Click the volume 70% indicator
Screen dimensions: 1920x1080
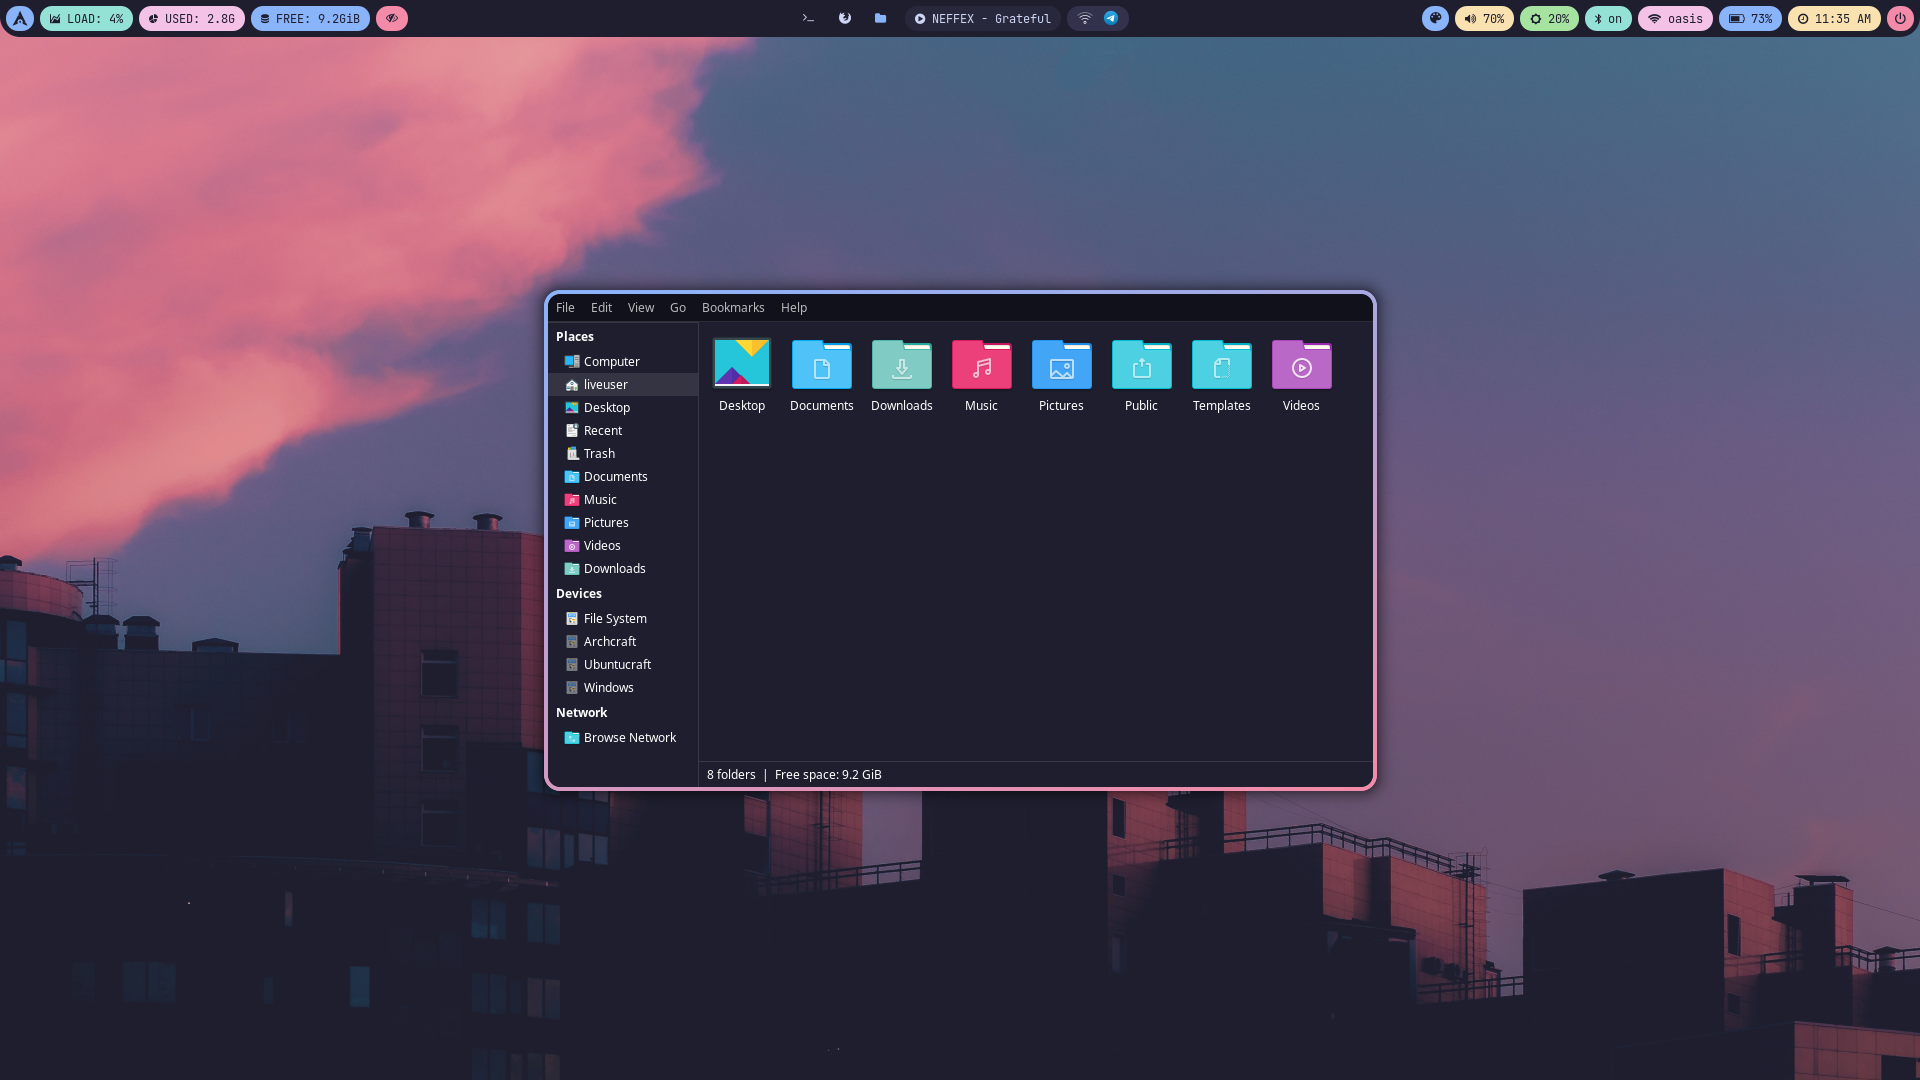pyautogui.click(x=1484, y=18)
